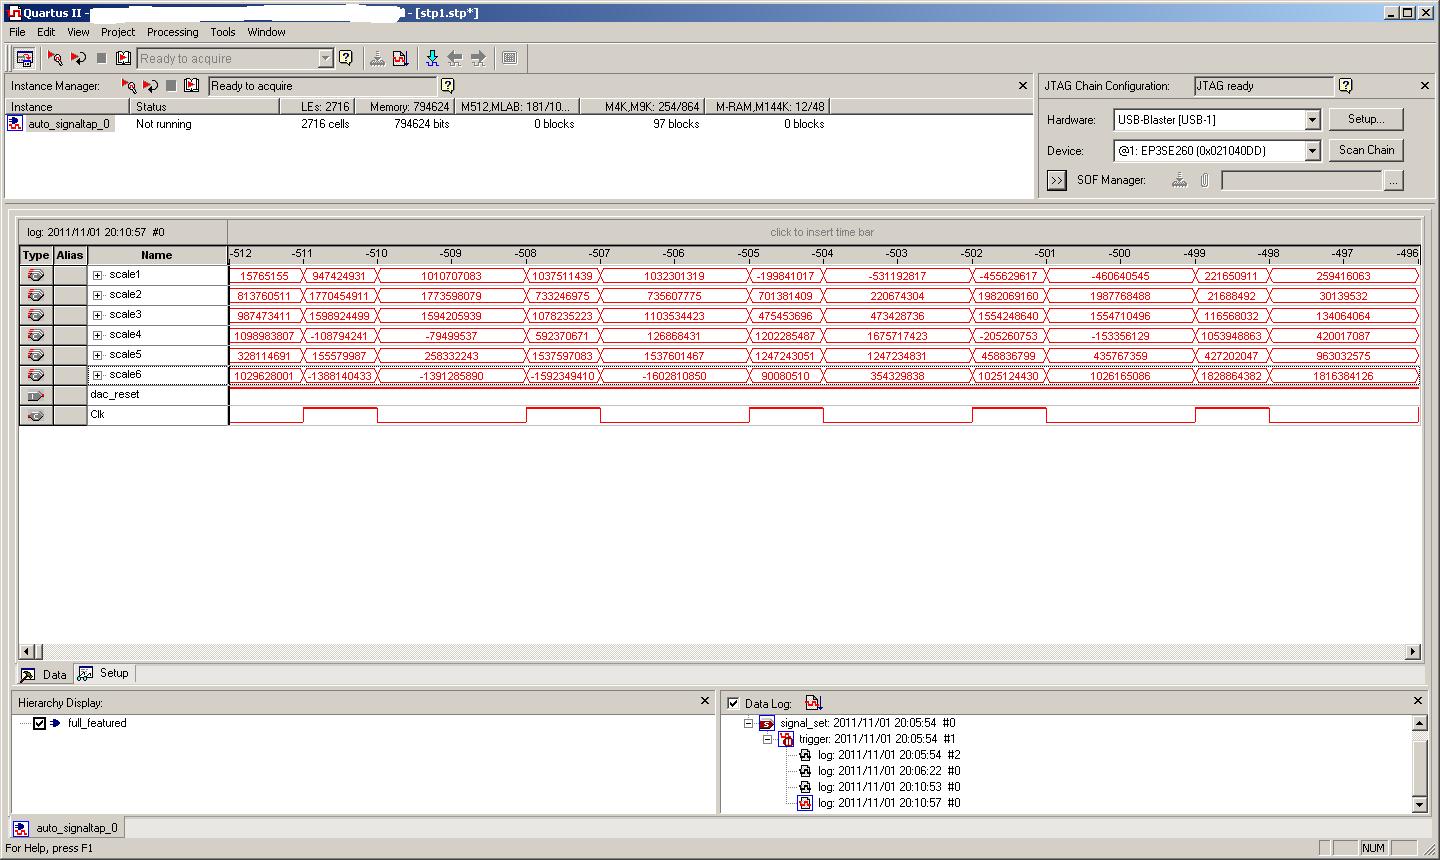Collapse the trigger tree node
Viewport: 1440px width, 860px height.
(x=768, y=739)
